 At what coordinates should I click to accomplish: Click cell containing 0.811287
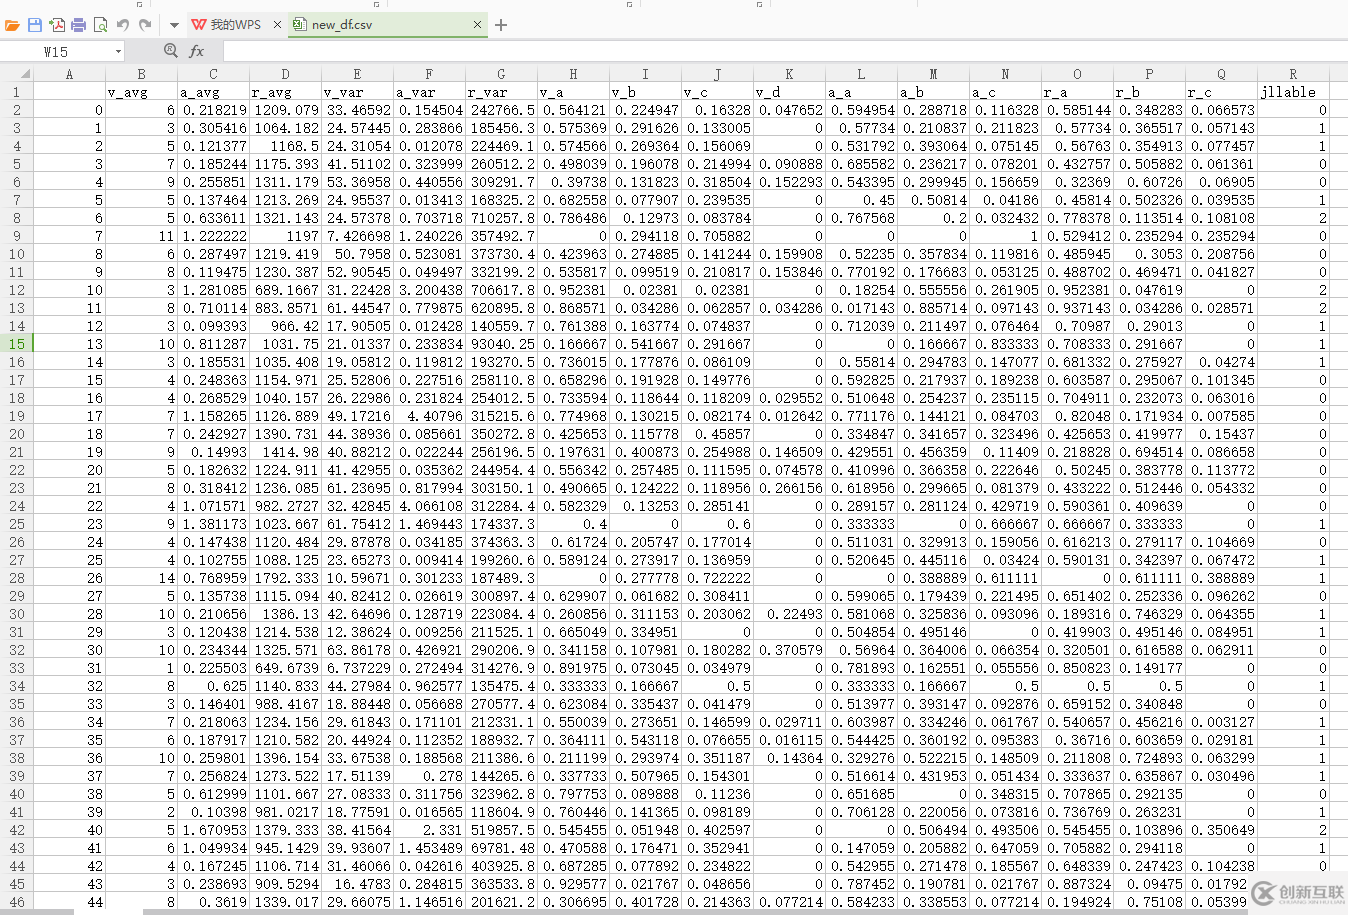(x=213, y=344)
